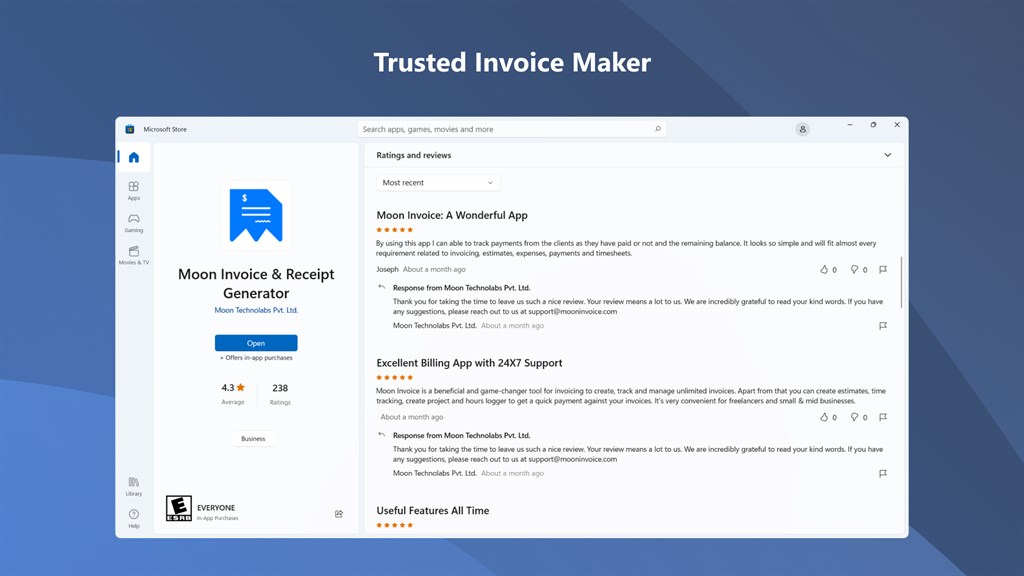This screenshot has width=1024, height=576.
Task: Open the user account profile icon
Action: (803, 129)
